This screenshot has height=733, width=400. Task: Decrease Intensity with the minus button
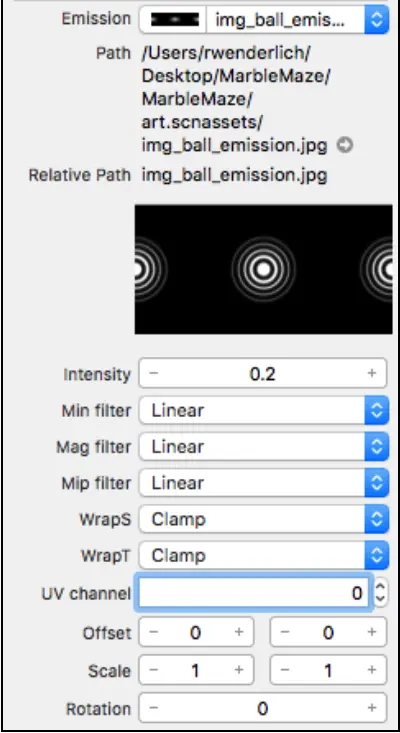coord(154,374)
